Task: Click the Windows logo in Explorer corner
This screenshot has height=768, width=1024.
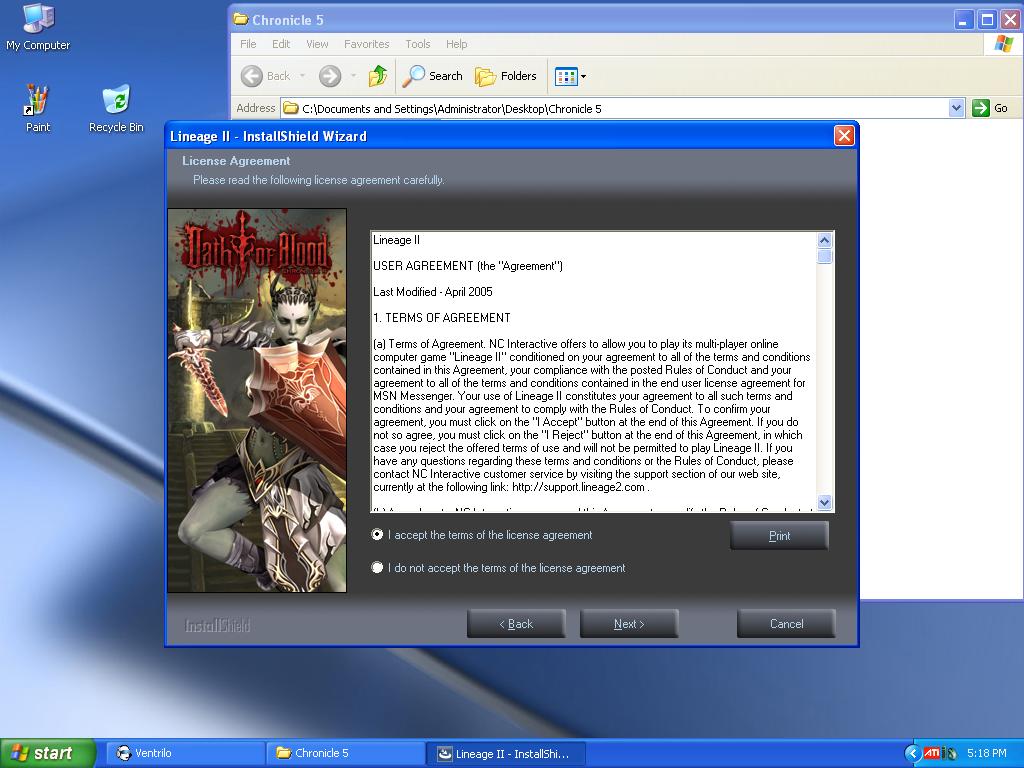Action: pos(1003,44)
